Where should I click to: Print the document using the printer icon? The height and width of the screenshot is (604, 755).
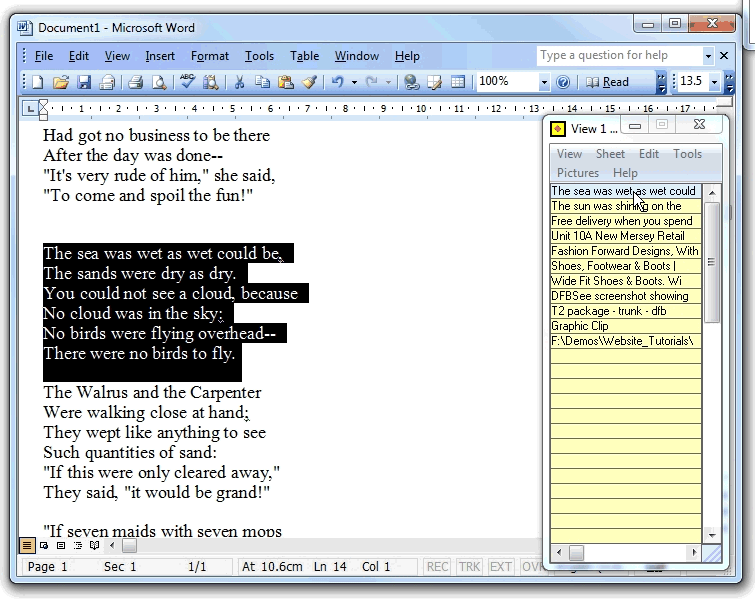(x=135, y=82)
